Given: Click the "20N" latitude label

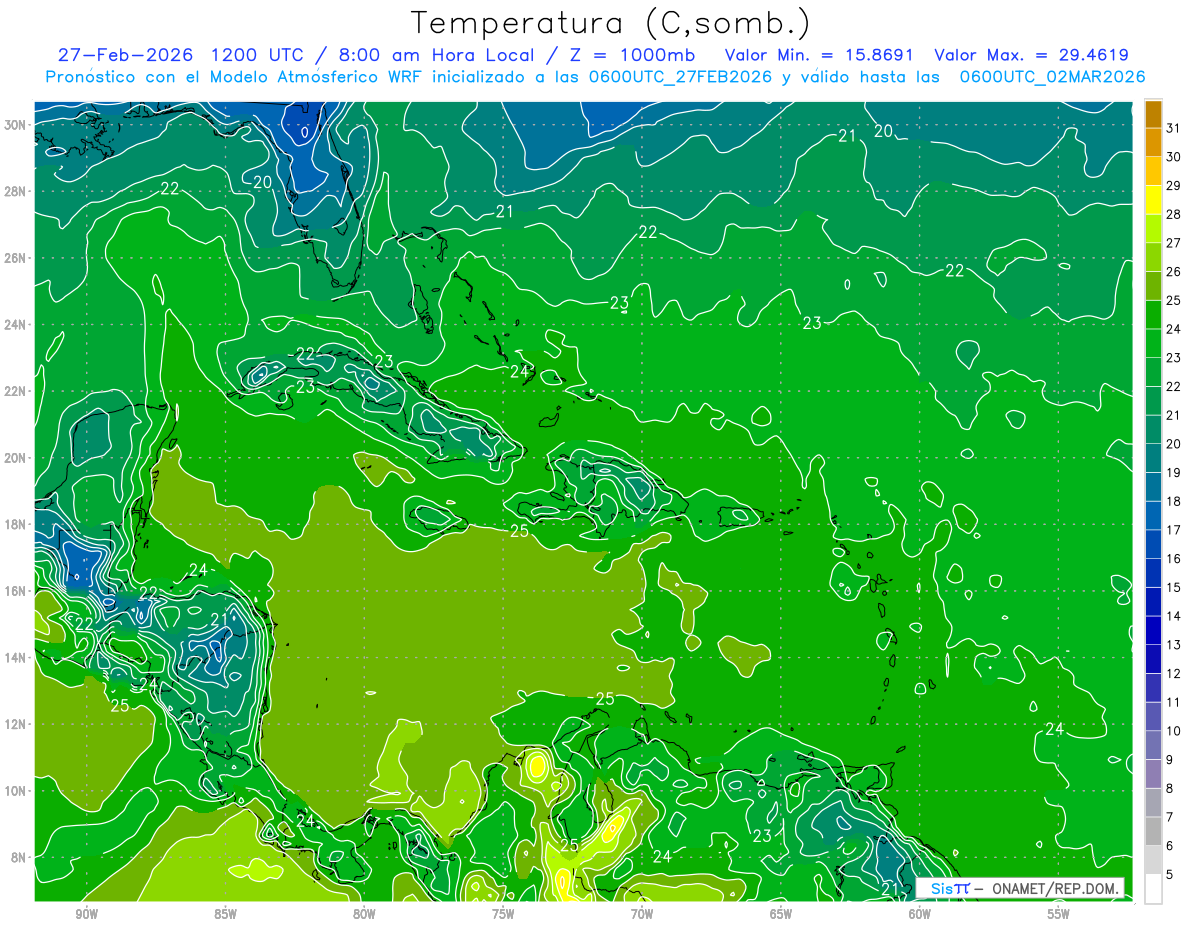Looking at the screenshot, I should tap(15, 458).
